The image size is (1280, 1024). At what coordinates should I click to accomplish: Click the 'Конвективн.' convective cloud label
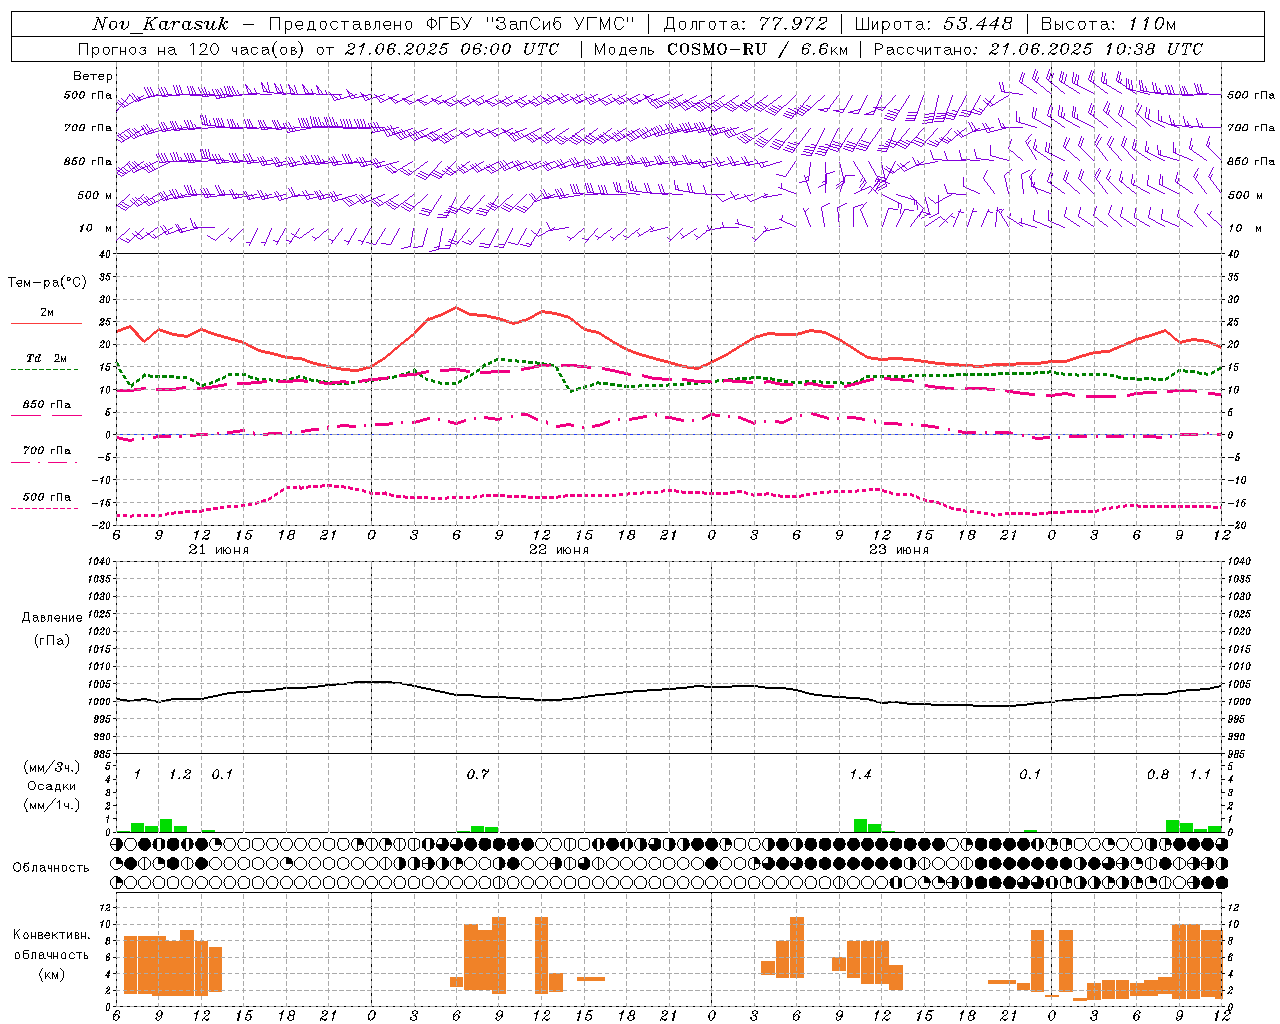(x=52, y=935)
